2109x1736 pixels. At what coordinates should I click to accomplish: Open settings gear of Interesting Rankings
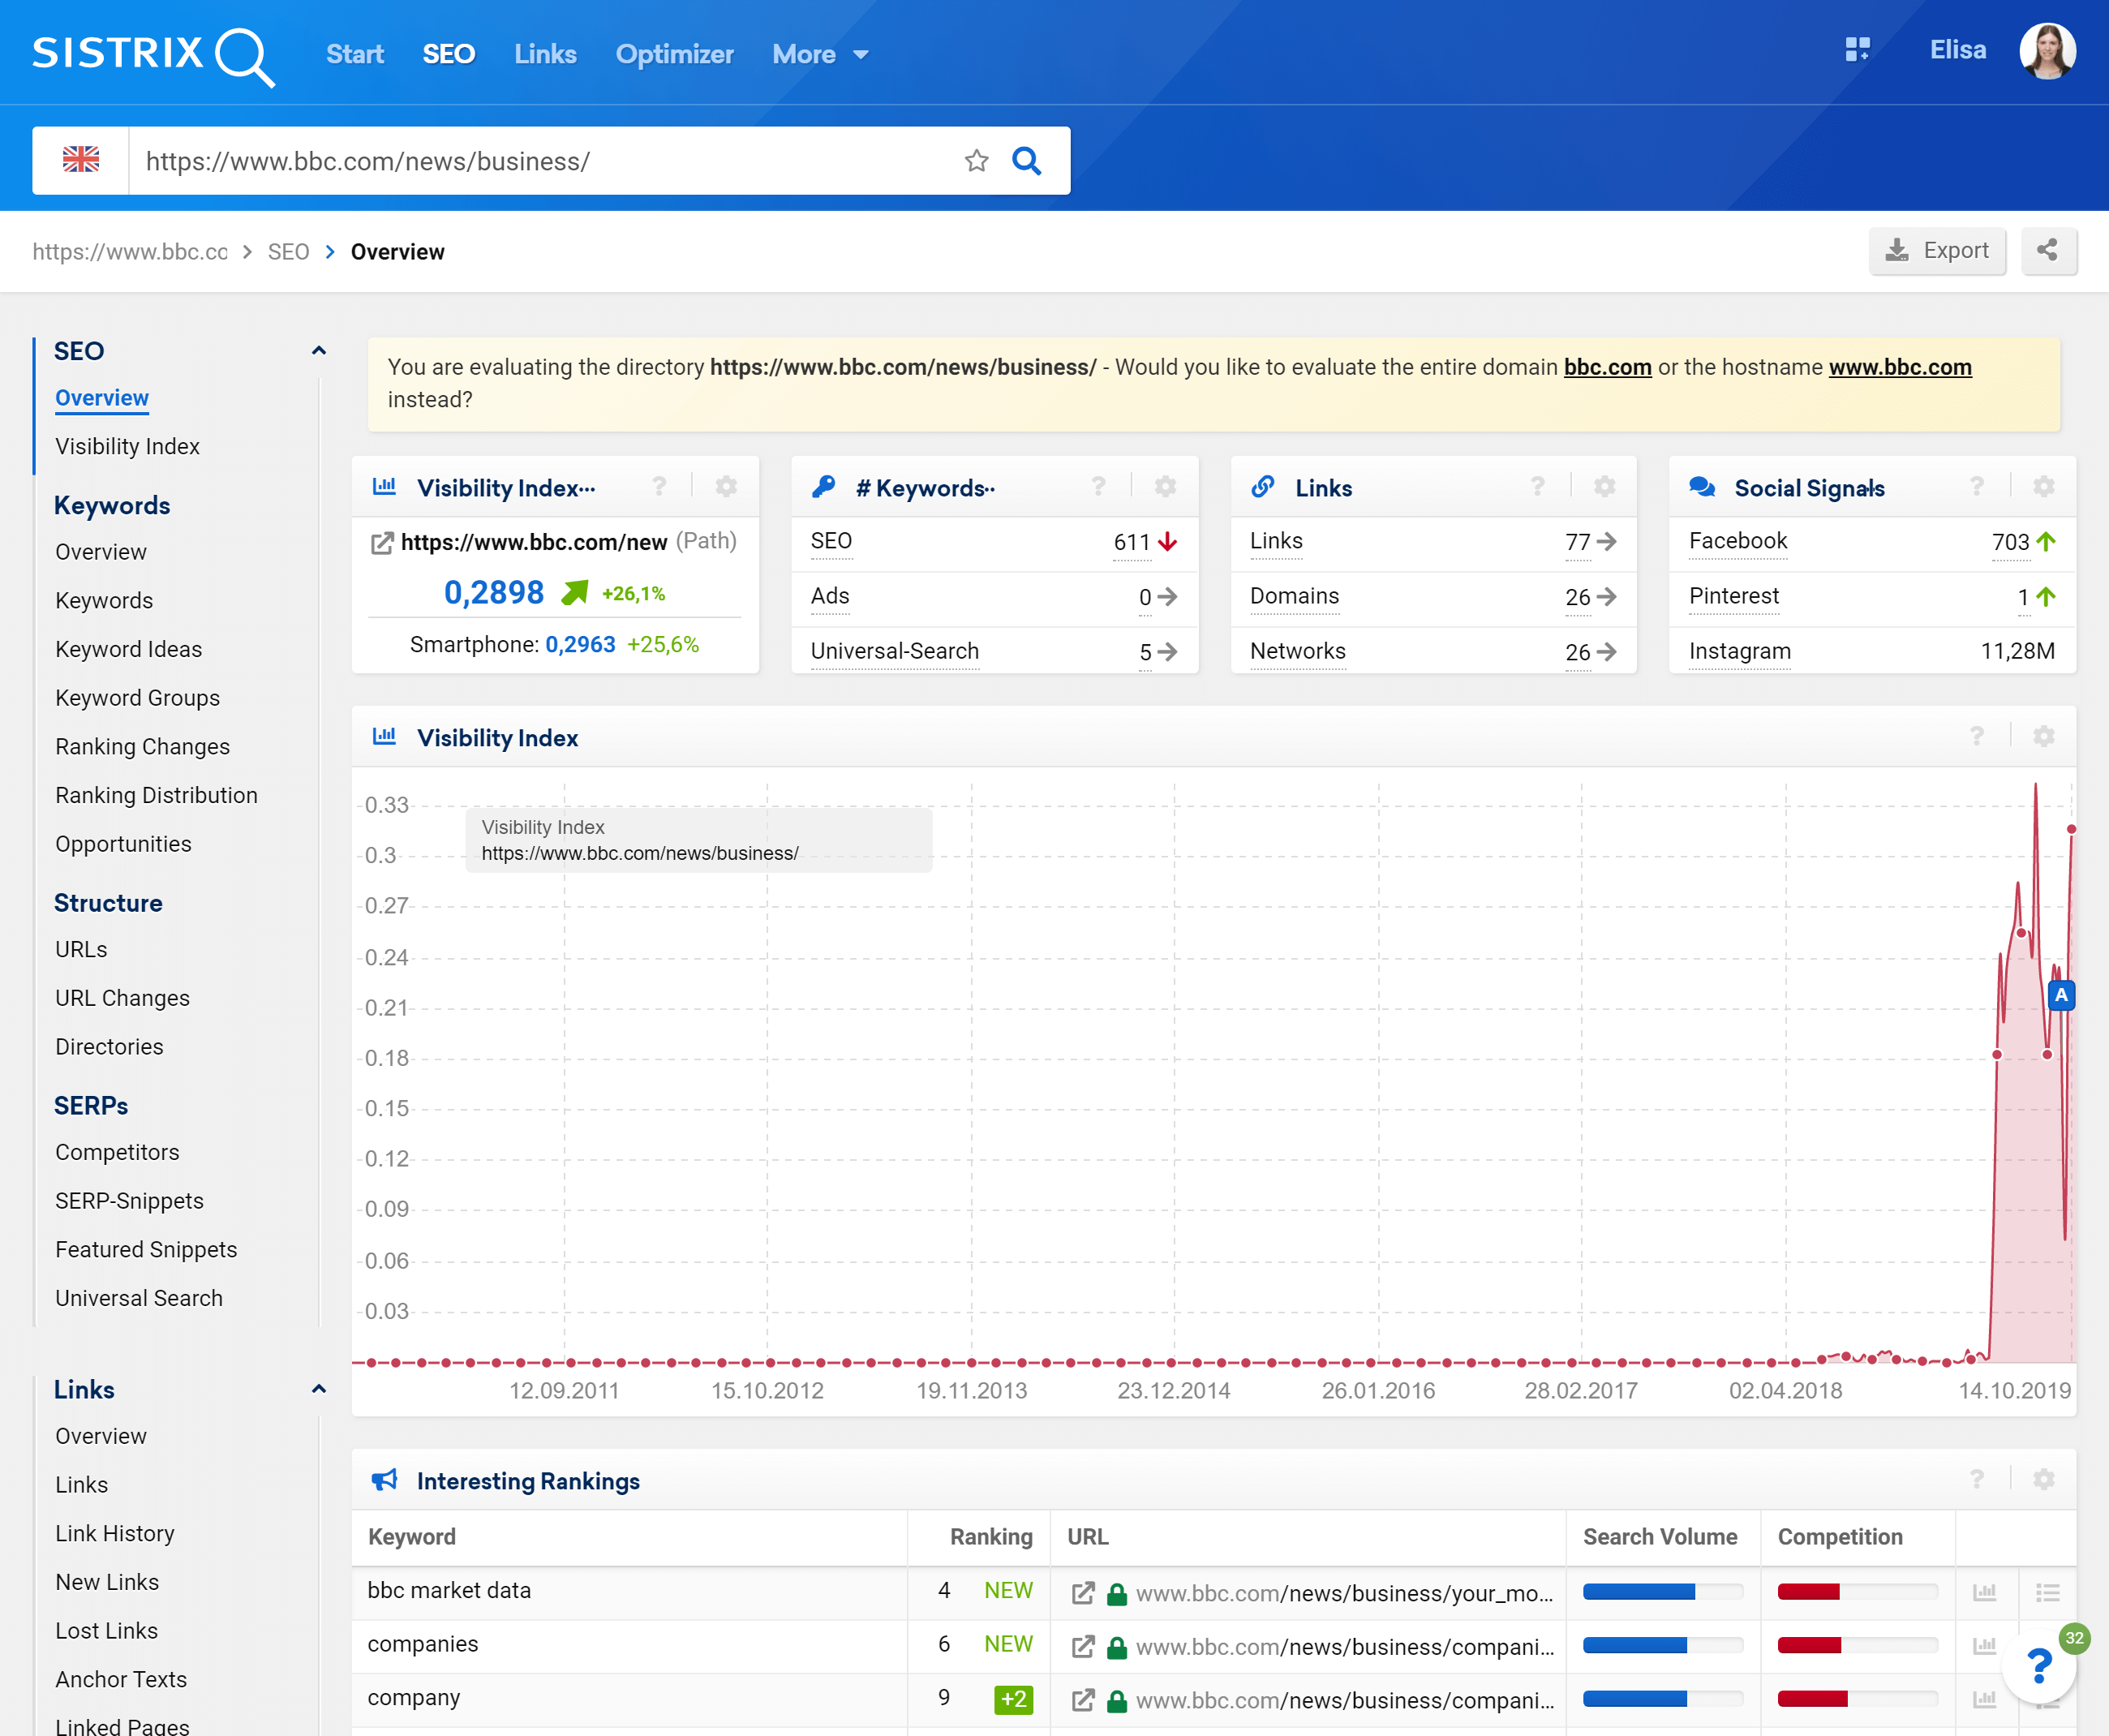tap(2043, 1479)
